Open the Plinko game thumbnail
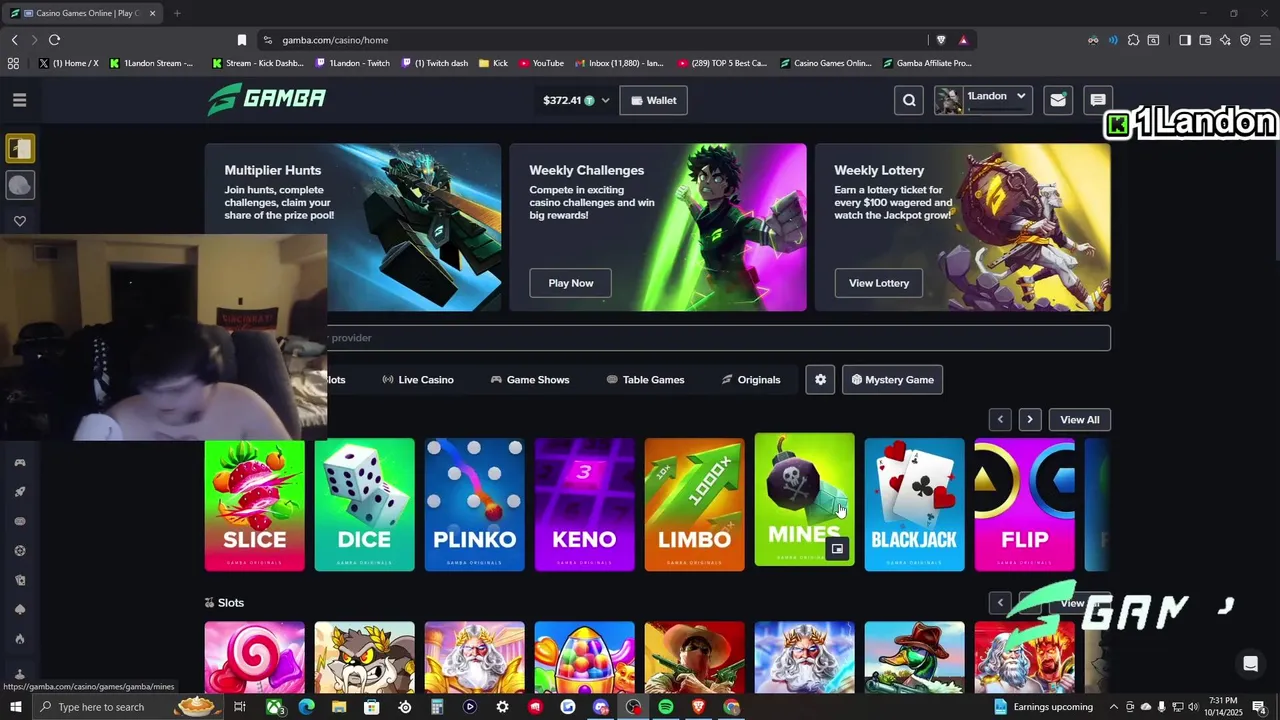The image size is (1280, 720). point(475,505)
